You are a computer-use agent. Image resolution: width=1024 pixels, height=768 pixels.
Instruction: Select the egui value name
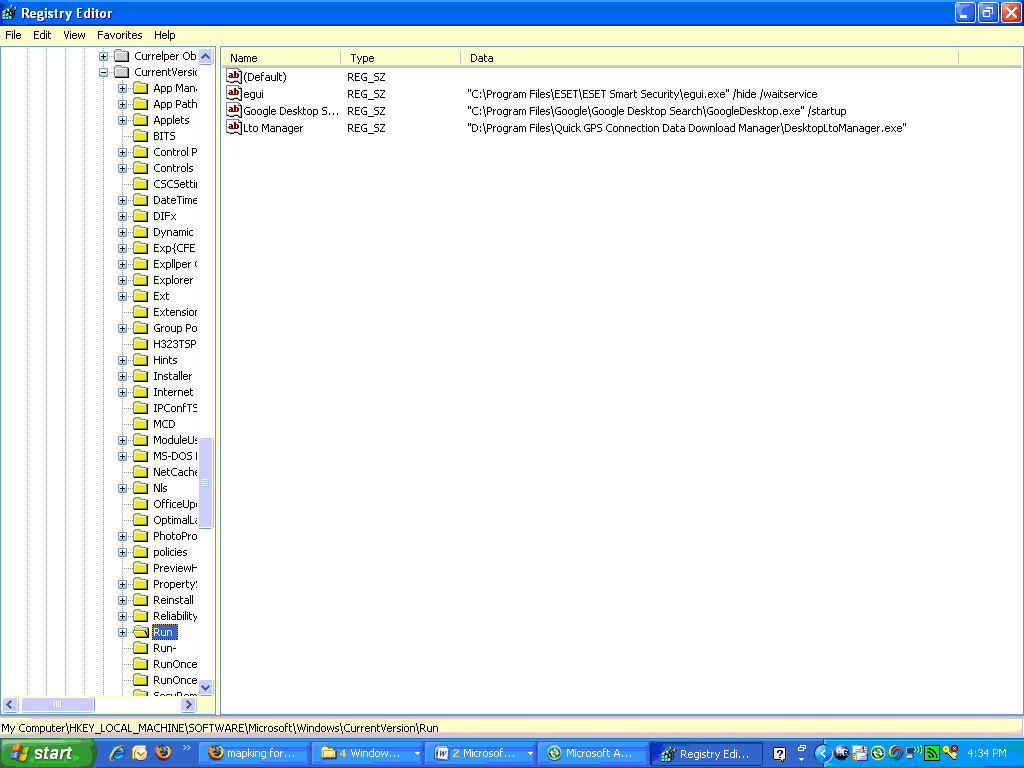[253, 94]
